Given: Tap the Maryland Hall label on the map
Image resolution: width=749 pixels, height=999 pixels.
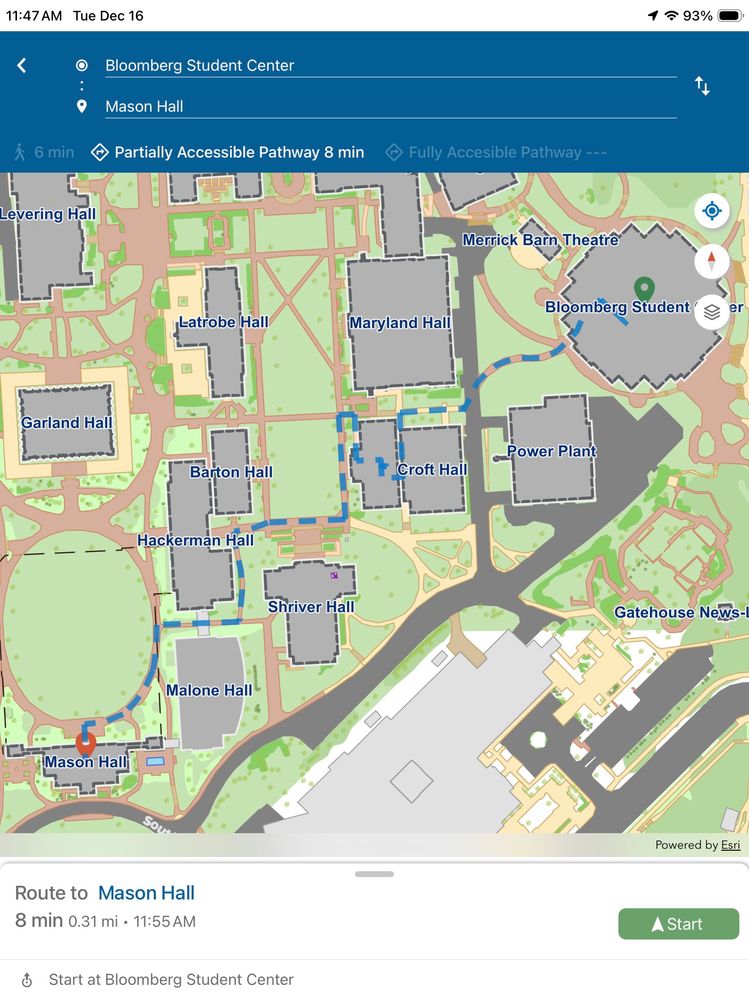Looking at the screenshot, I should click(399, 323).
